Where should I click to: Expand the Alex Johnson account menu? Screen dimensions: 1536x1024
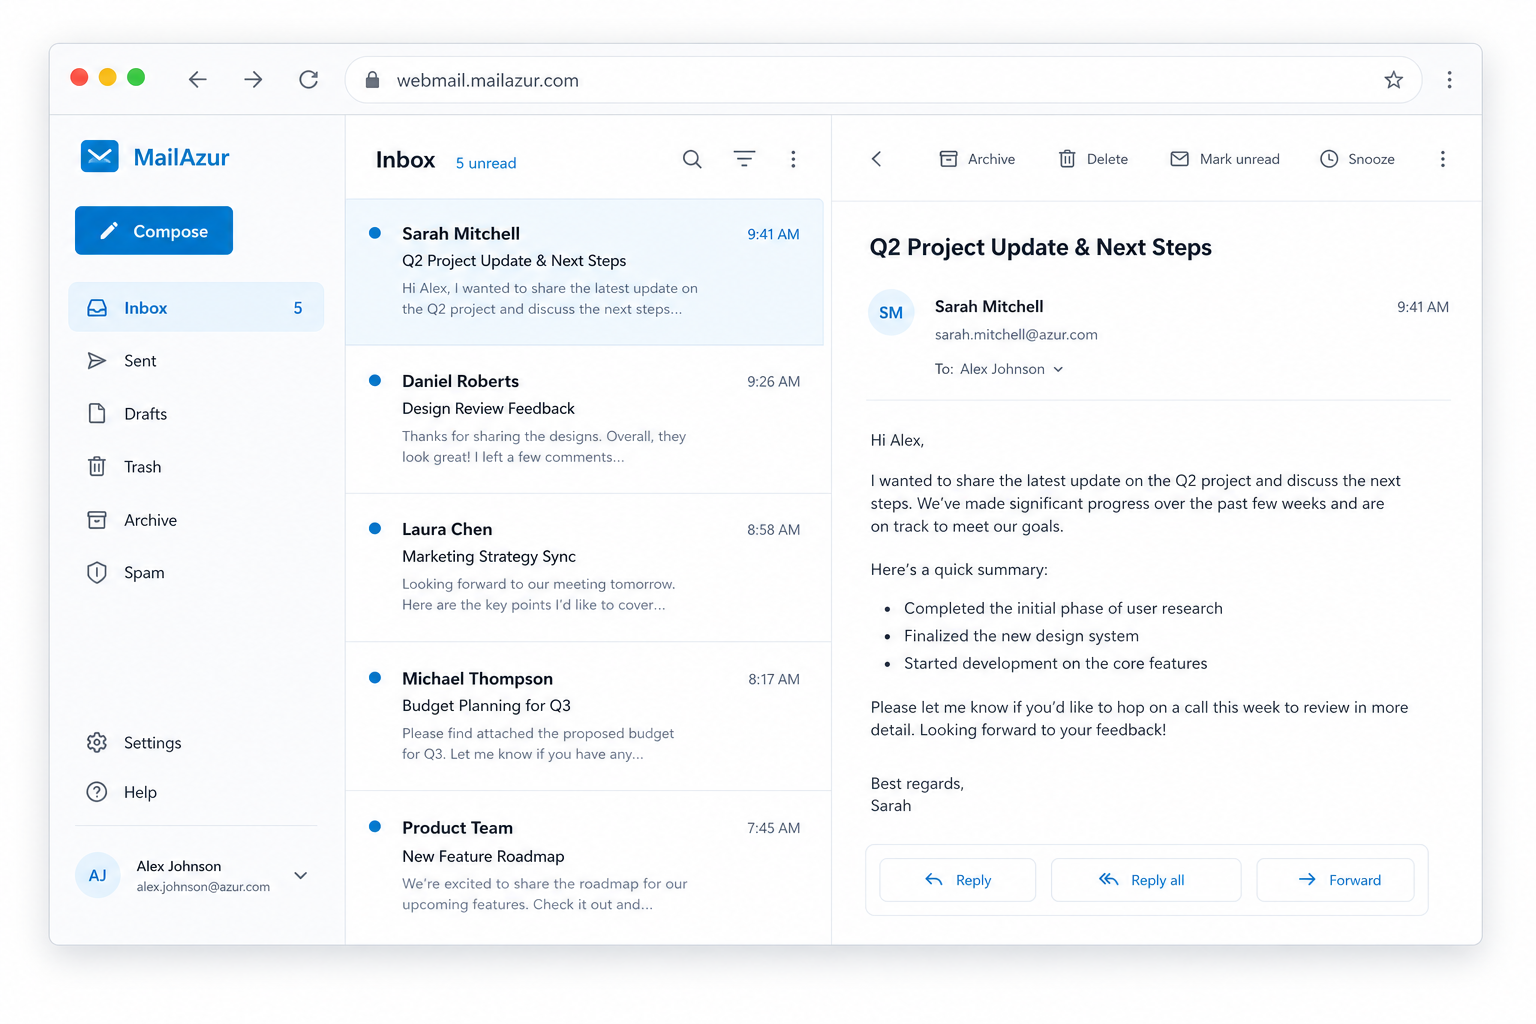[x=301, y=876]
